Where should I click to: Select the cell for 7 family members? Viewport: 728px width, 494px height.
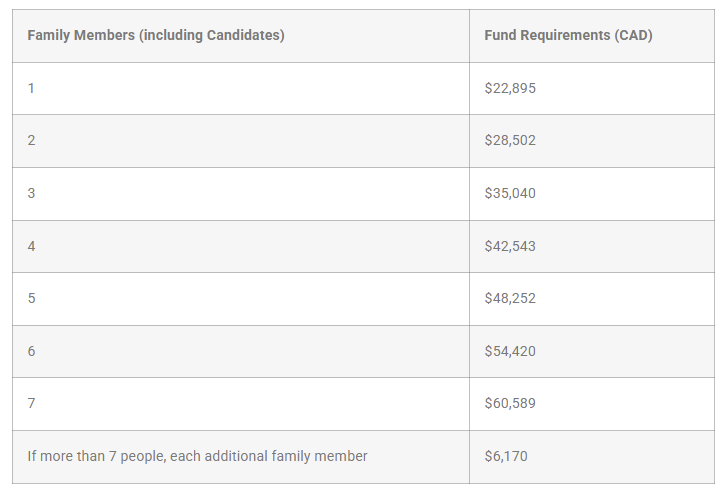pyautogui.click(x=31, y=403)
